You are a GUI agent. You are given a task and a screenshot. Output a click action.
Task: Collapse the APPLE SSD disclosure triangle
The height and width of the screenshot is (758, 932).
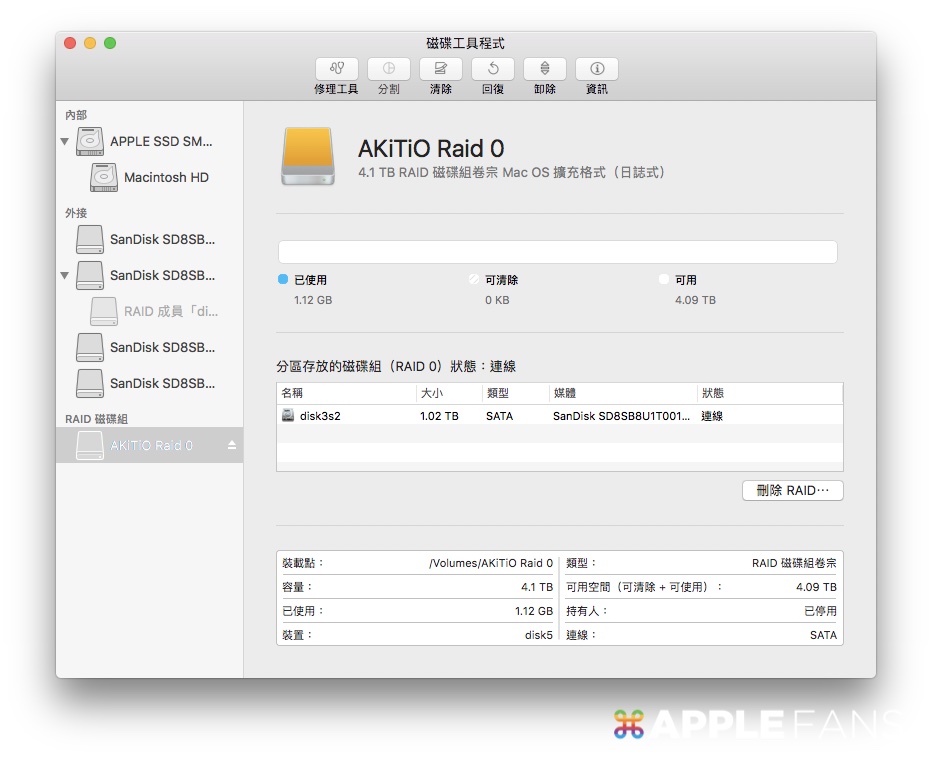[65, 141]
